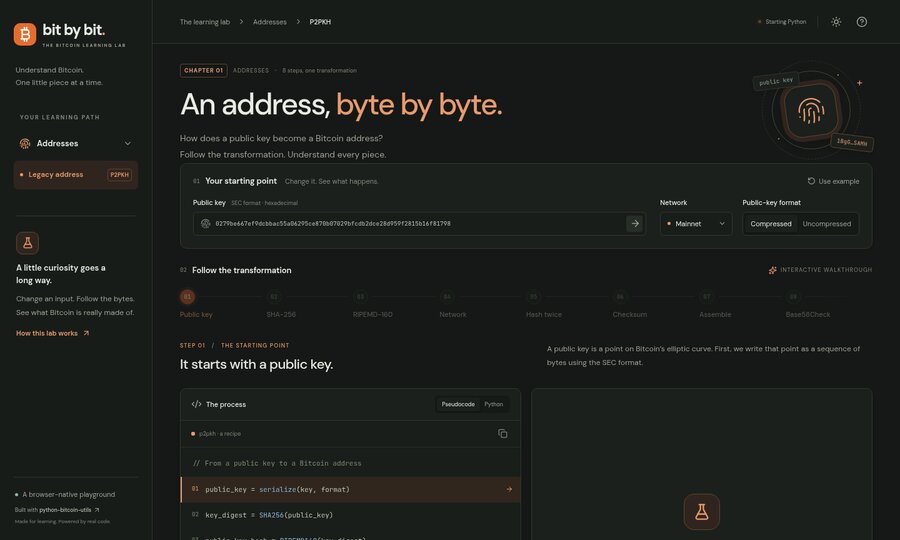Go to step 05 Hash twice
Image resolution: width=900 pixels, height=540 pixels.
click(x=544, y=304)
